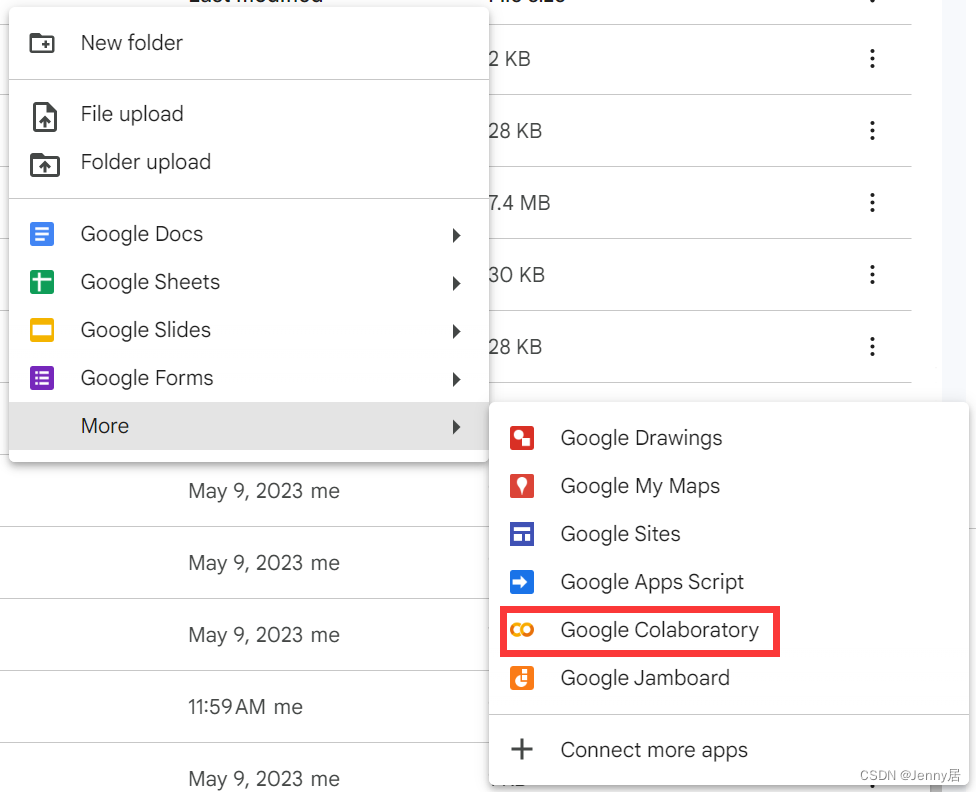976x792 pixels.
Task: Choose Folder upload menu item
Action: pyautogui.click(x=249, y=162)
